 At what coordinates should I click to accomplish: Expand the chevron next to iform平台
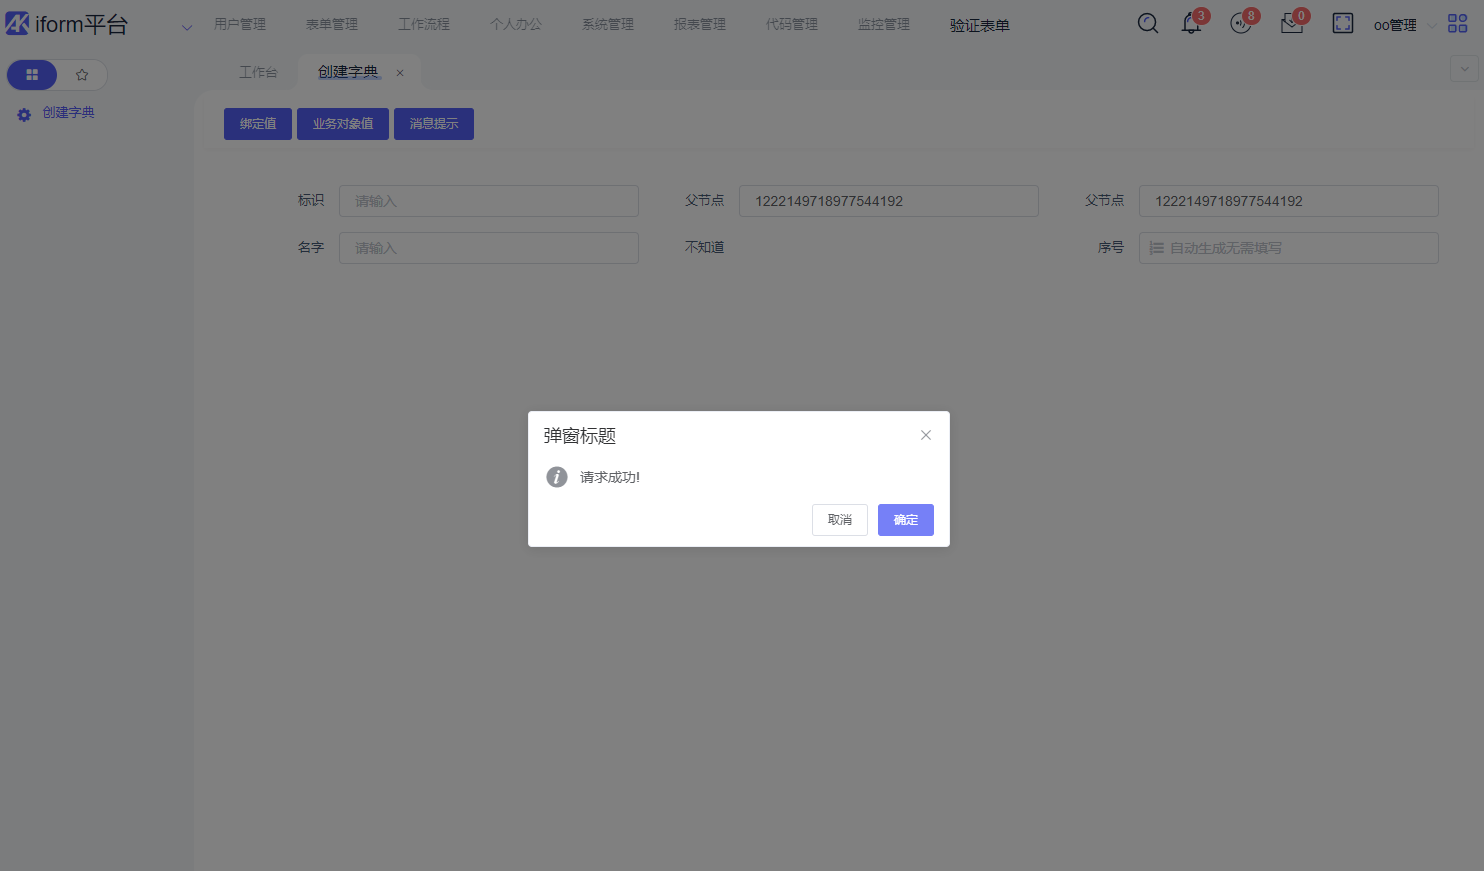point(186,27)
